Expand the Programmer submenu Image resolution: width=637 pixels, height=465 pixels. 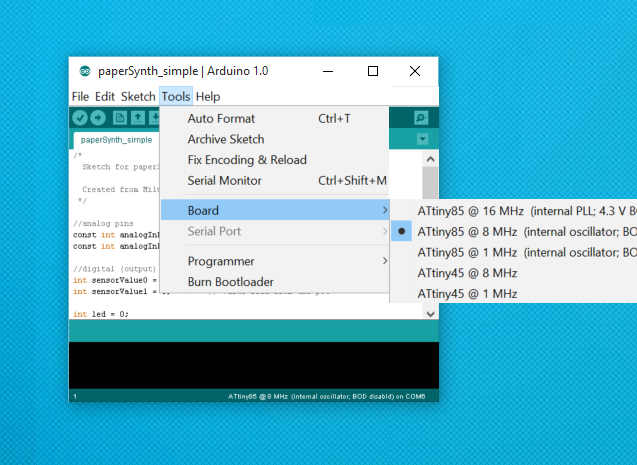[x=275, y=261]
